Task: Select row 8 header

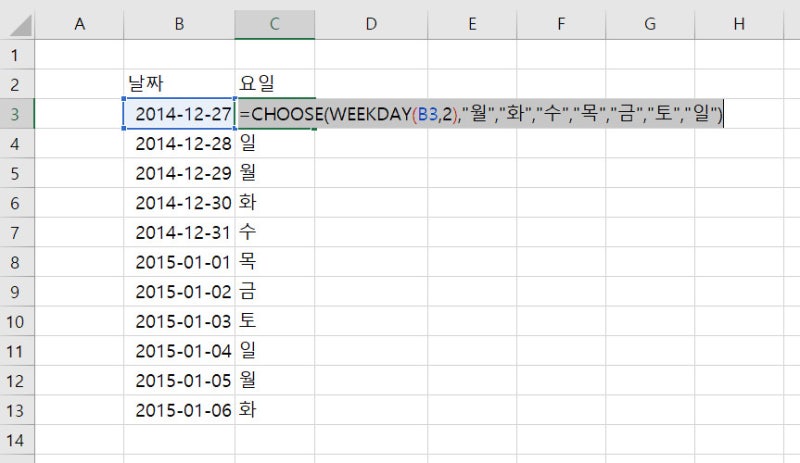Action: tap(14, 262)
